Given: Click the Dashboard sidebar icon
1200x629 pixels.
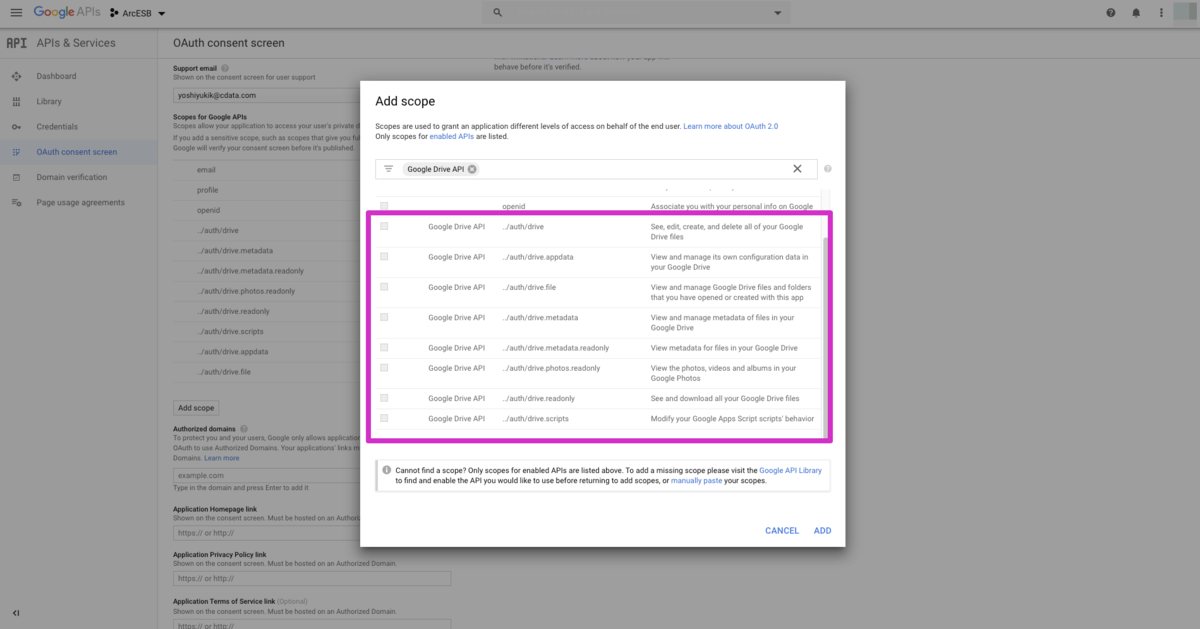Looking at the screenshot, I should point(16,76).
